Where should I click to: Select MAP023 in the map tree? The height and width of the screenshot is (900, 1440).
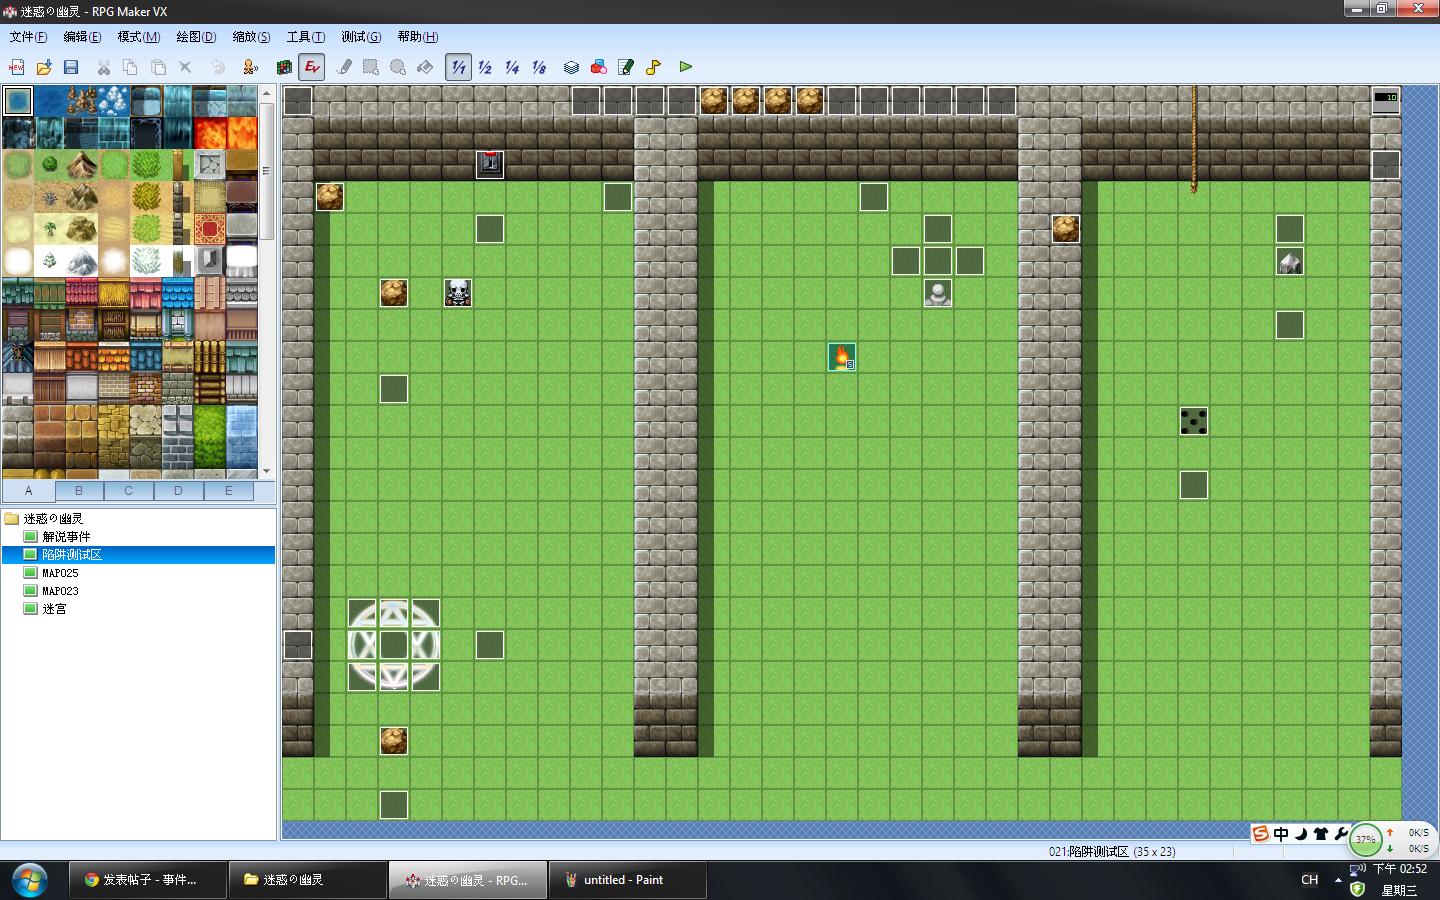[x=60, y=591]
